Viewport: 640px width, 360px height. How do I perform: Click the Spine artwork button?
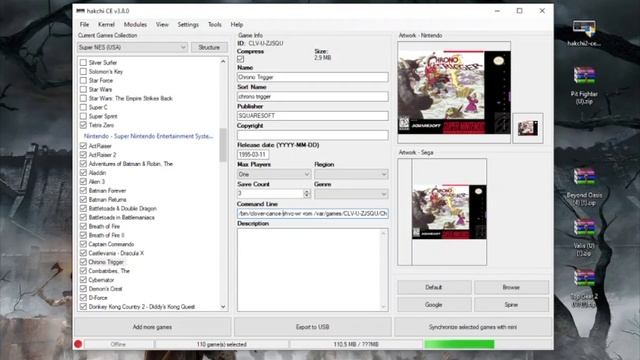[x=511, y=305]
